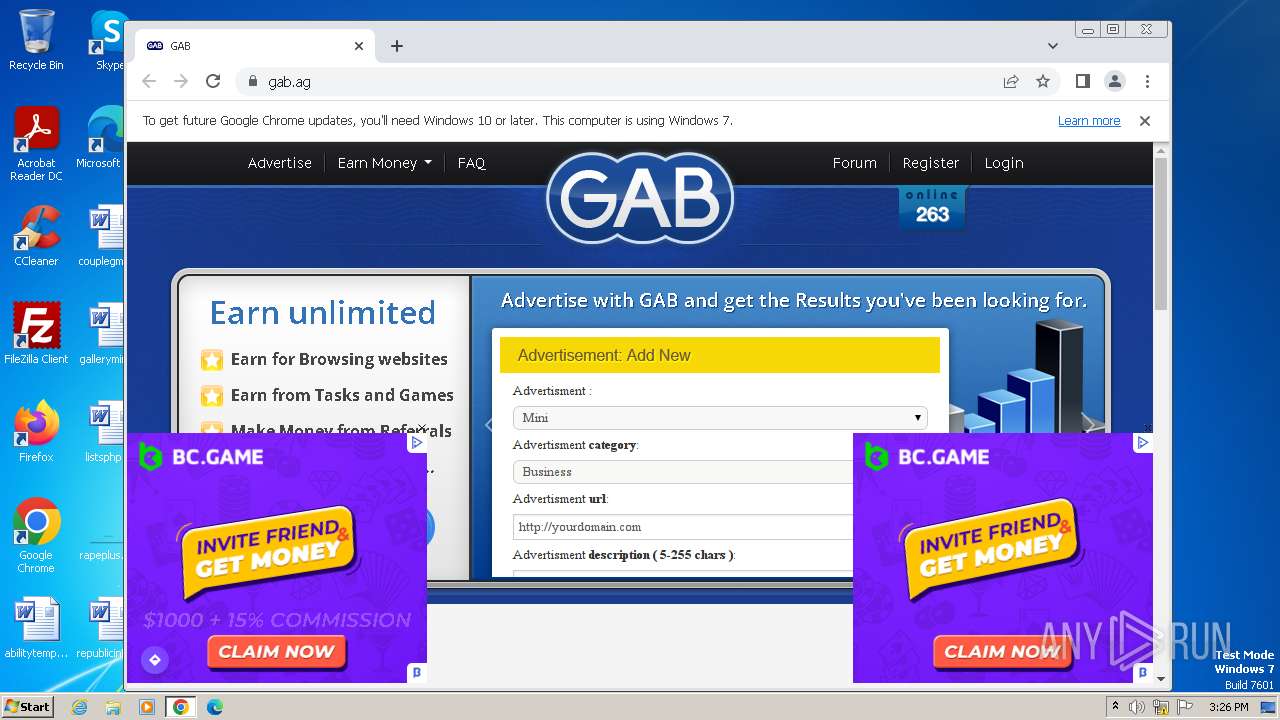Open the Forum link
The image size is (1280, 720).
(854, 163)
